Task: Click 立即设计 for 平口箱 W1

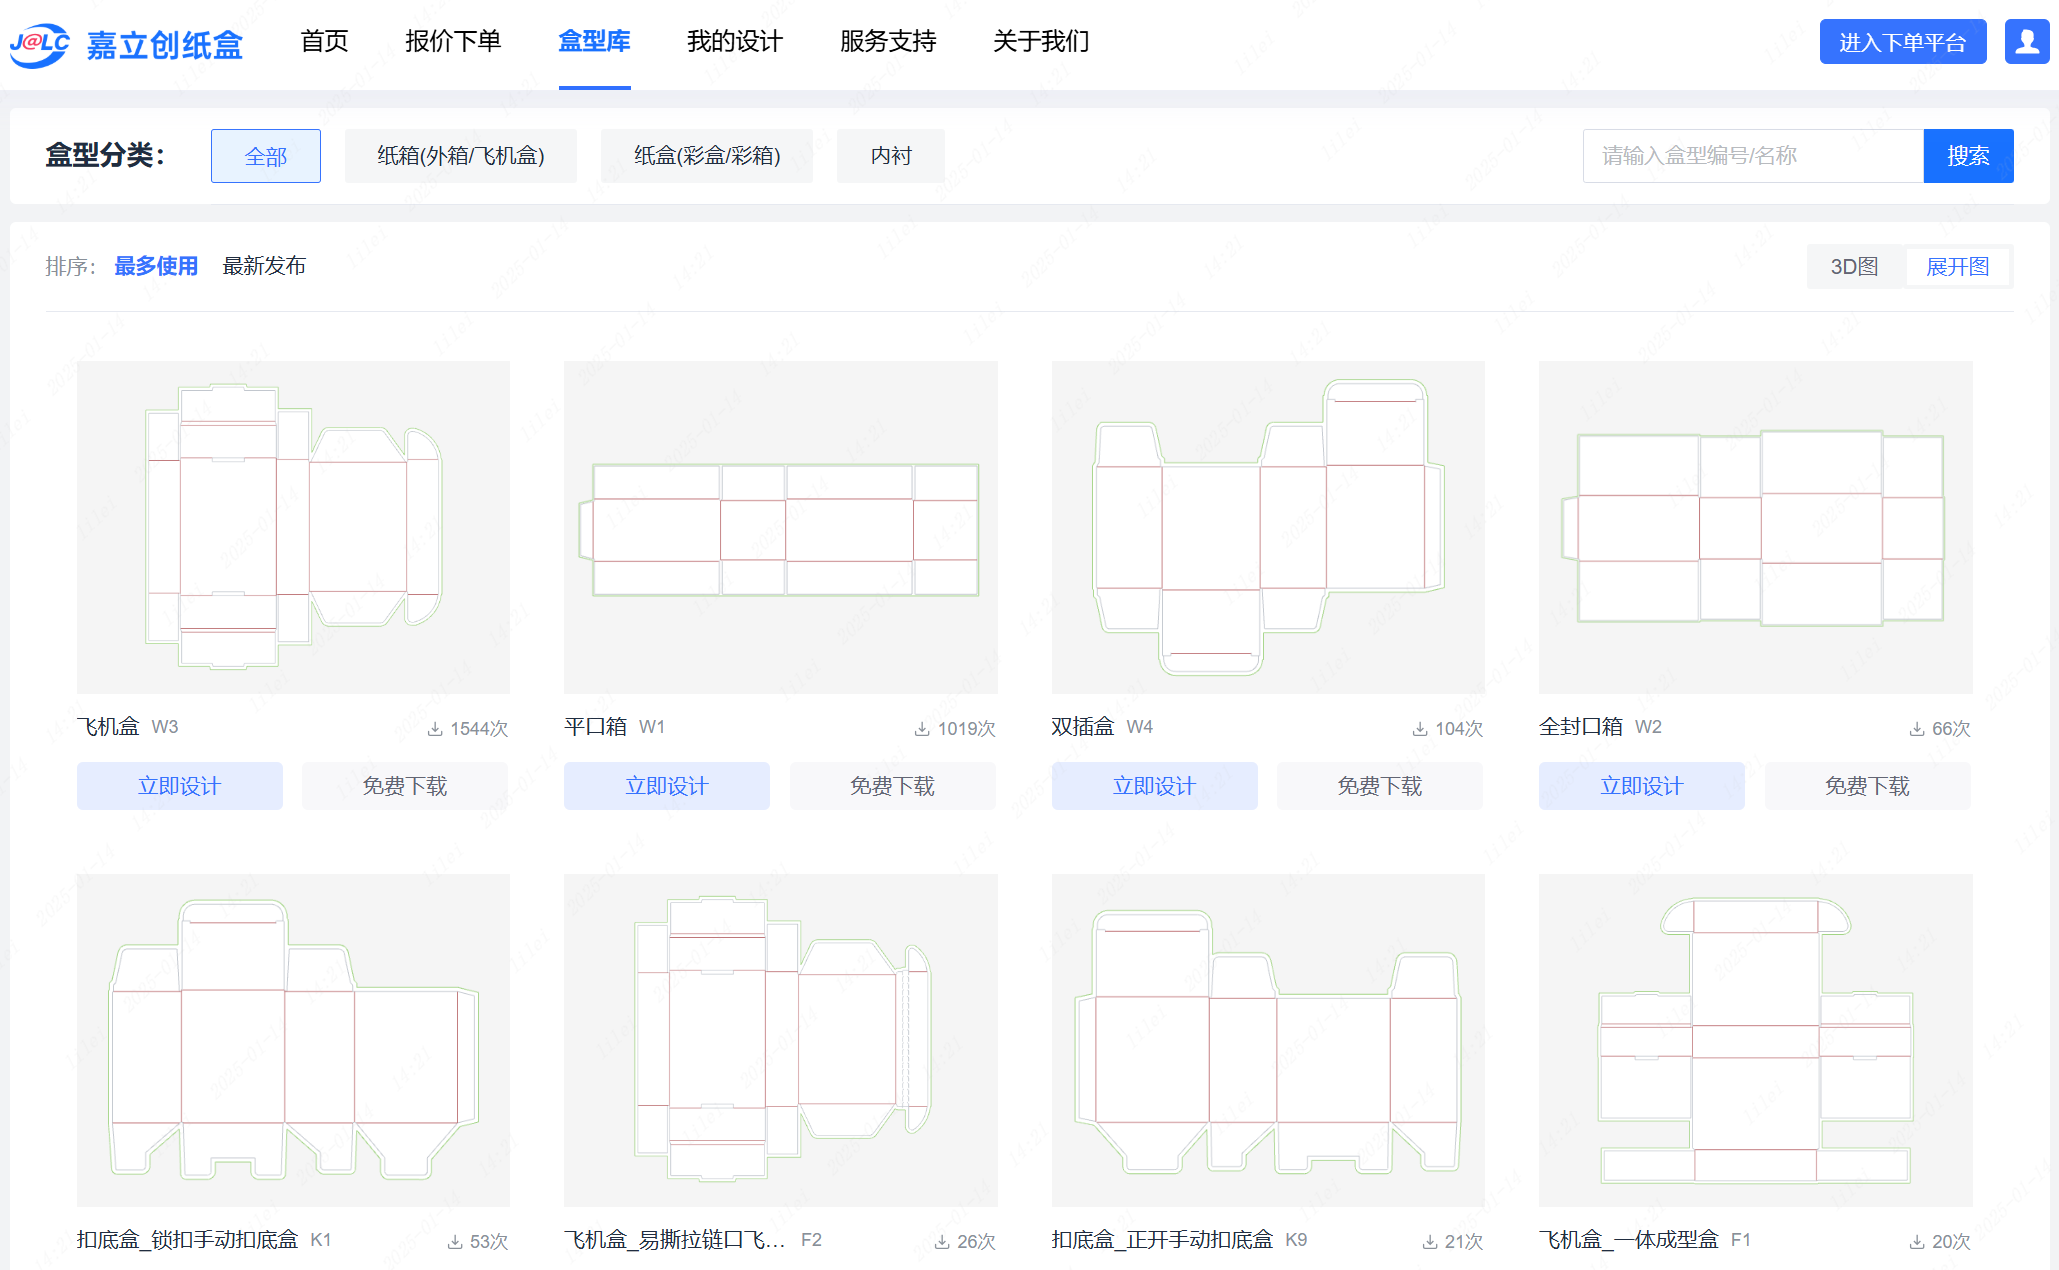Action: (x=667, y=786)
